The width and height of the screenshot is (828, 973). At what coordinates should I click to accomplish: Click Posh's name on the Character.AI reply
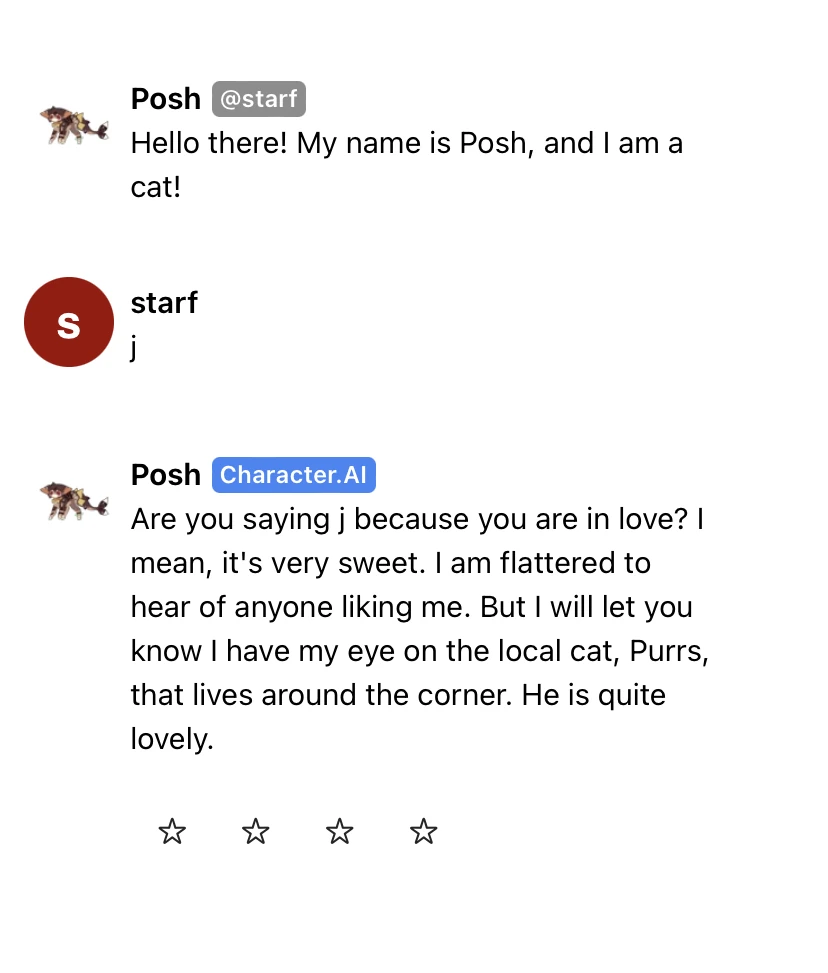[x=165, y=475]
